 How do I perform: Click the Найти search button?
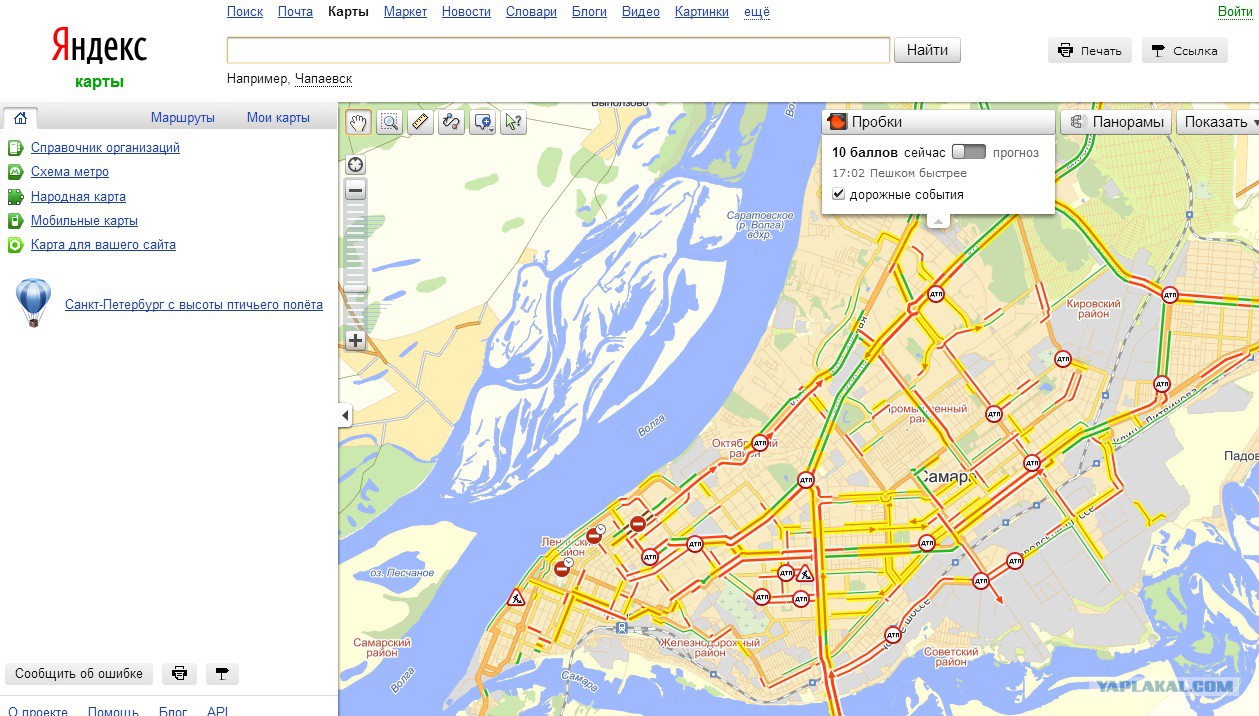(x=927, y=50)
